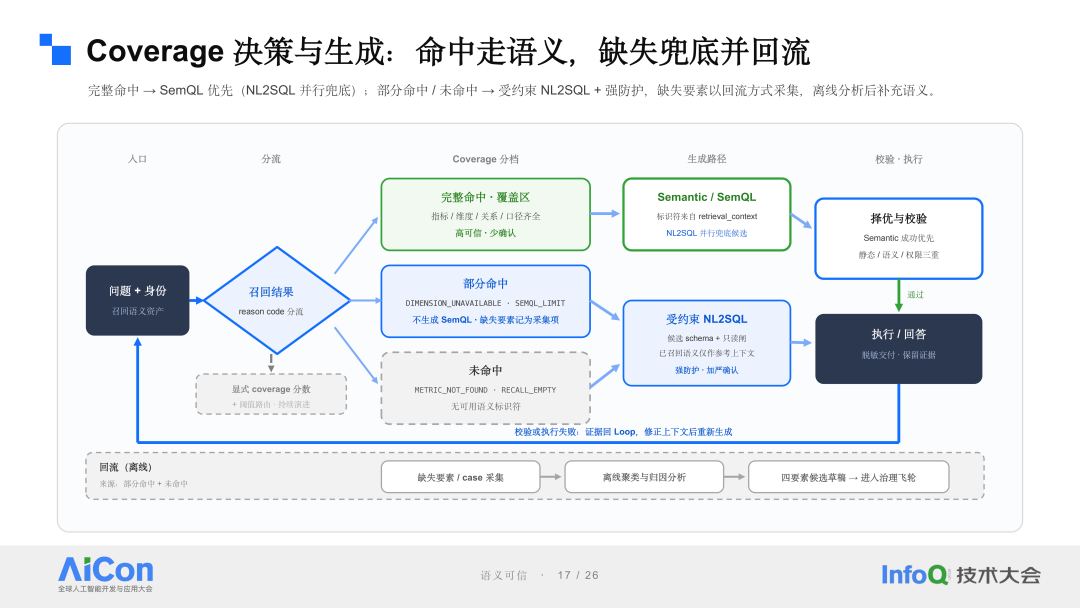Click the 四要素候选草稿 → 进入治理飞轮 box

point(849,477)
